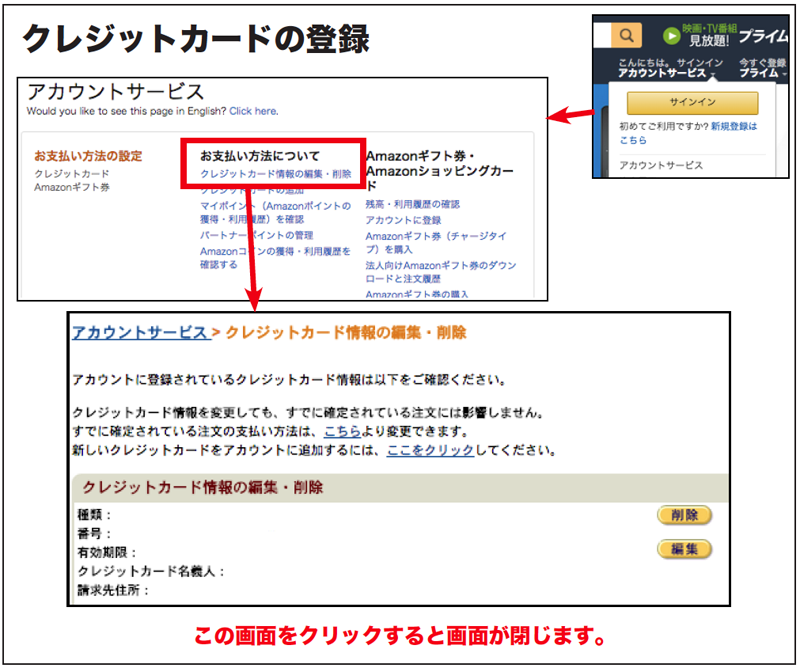This screenshot has height=668, width=800.
Task: Click the お支払い方法の設定 heading
Action: click(88, 156)
